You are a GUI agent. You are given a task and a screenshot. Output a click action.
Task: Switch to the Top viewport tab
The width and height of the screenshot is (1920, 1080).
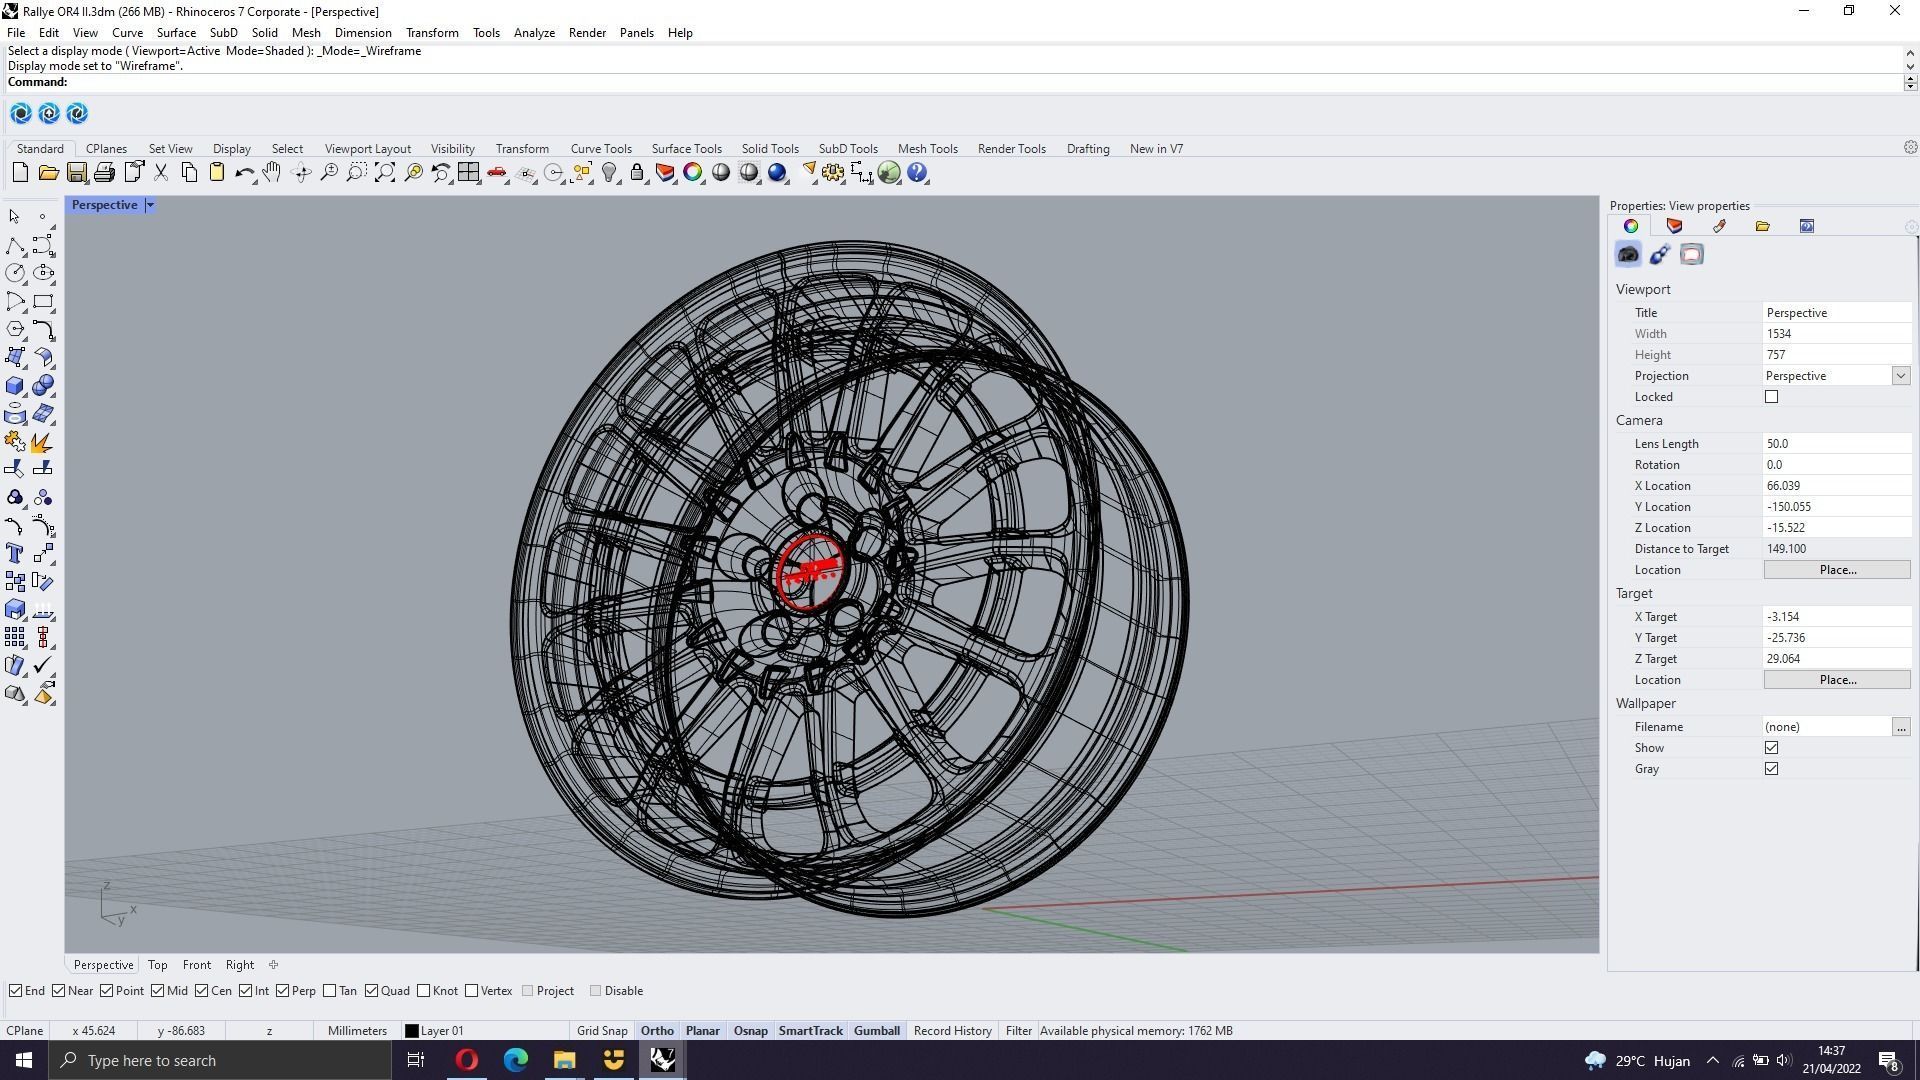(157, 965)
